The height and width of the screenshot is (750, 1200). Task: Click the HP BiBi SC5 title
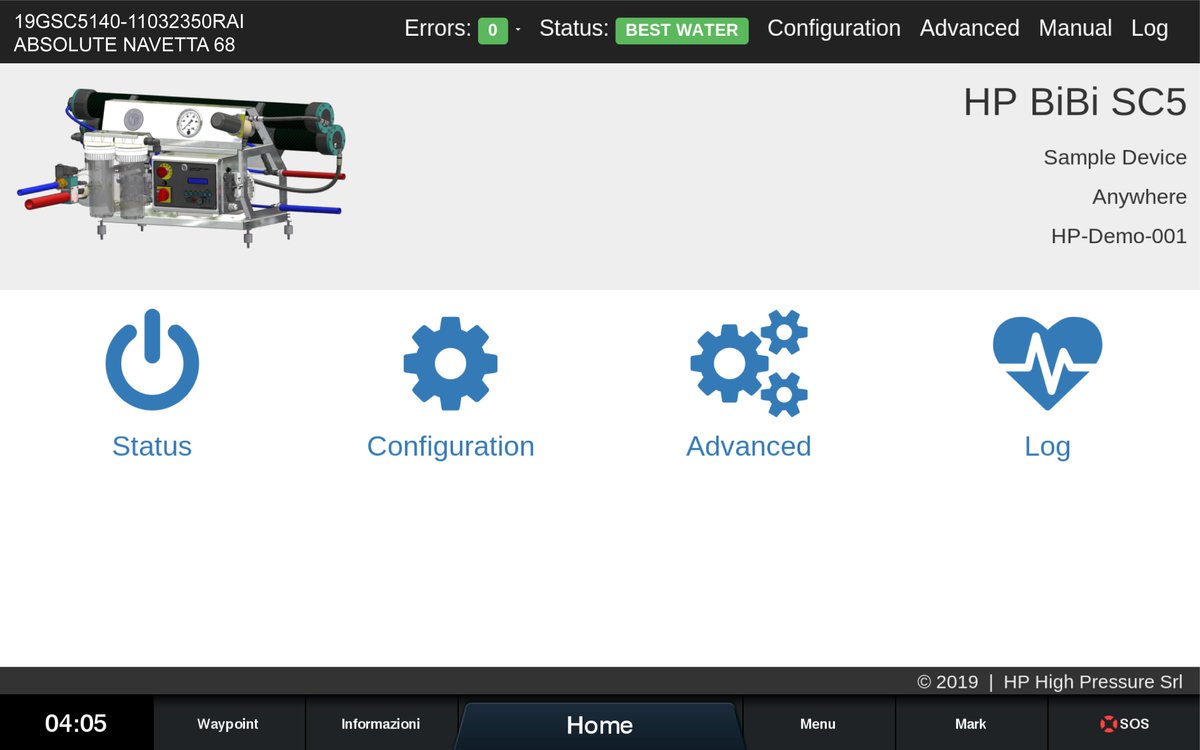click(1075, 102)
